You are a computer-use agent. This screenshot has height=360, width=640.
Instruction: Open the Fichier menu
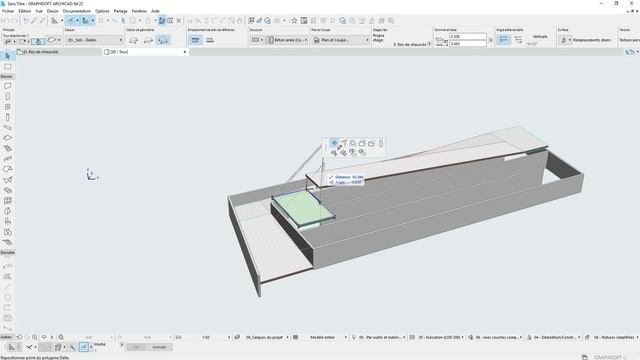pos(8,11)
